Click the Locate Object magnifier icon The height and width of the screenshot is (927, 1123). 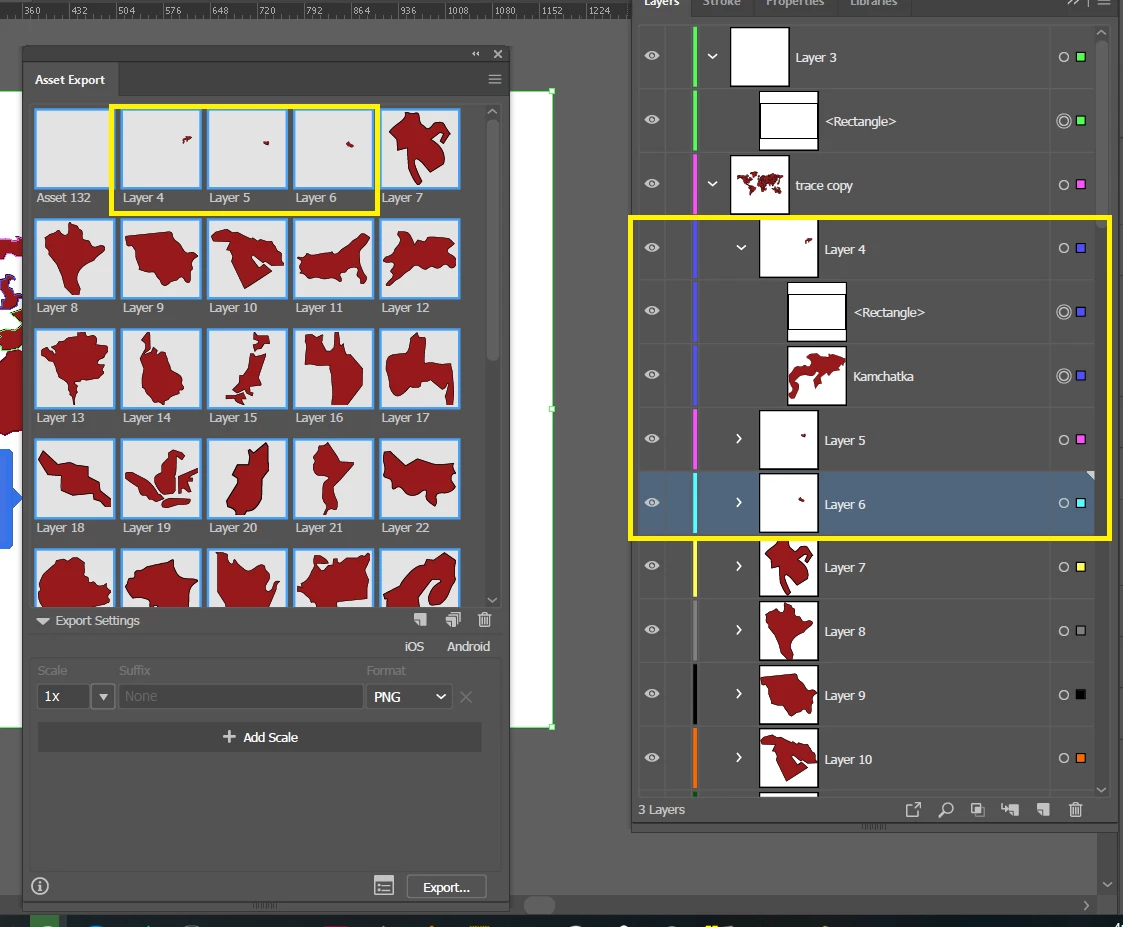(x=945, y=810)
